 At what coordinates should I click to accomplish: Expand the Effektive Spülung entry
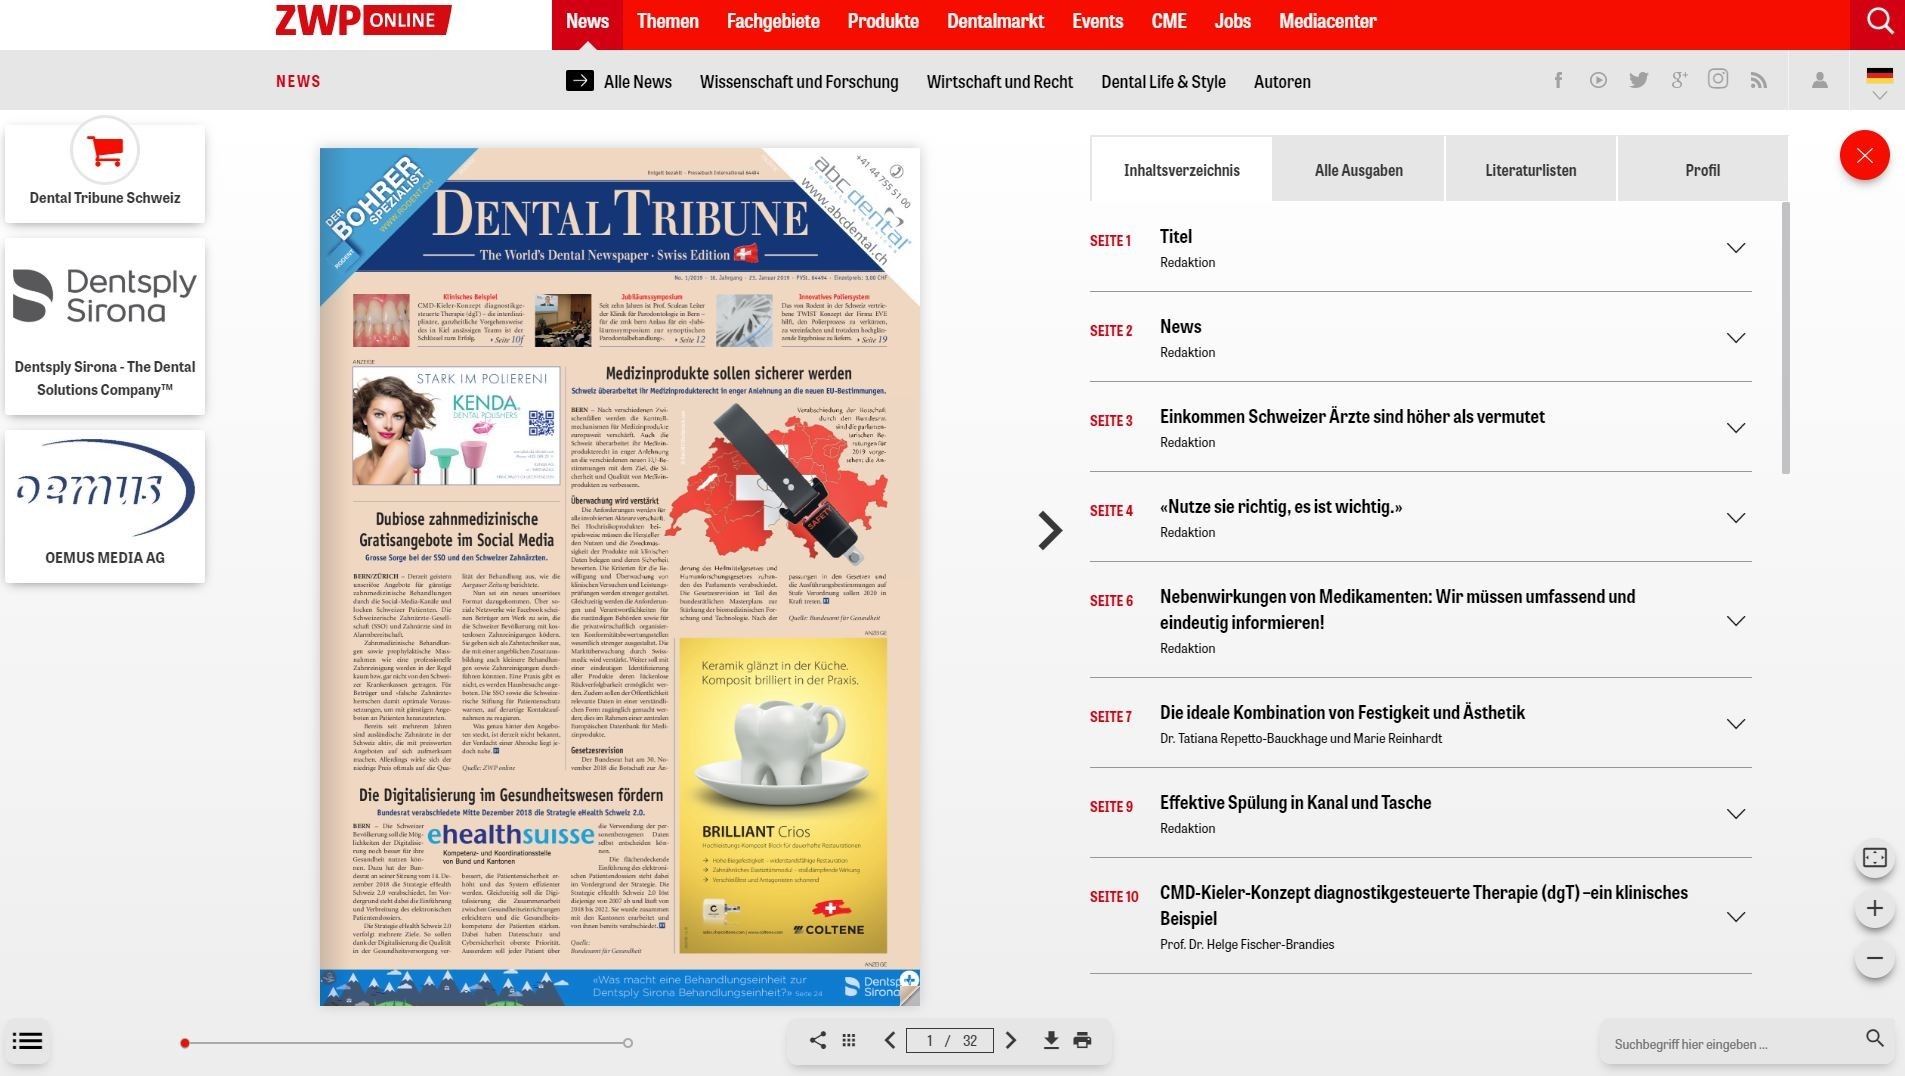pos(1736,814)
